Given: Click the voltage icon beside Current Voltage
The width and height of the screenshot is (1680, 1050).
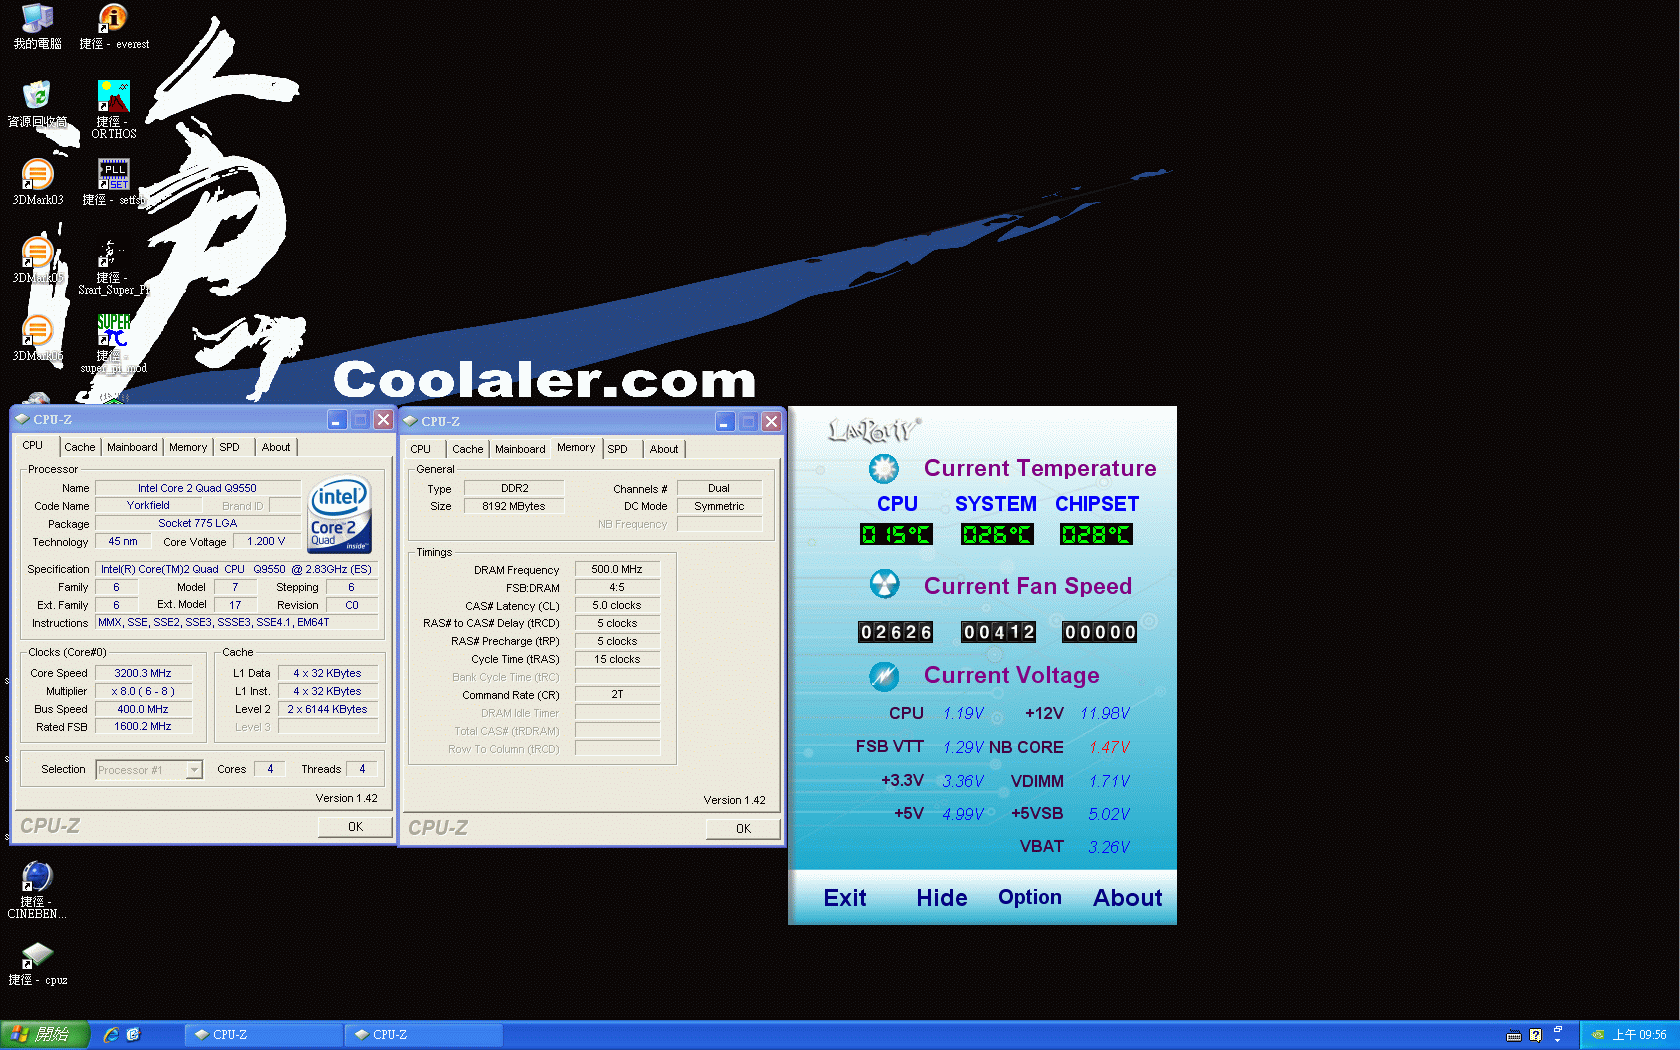Looking at the screenshot, I should pos(884,676).
